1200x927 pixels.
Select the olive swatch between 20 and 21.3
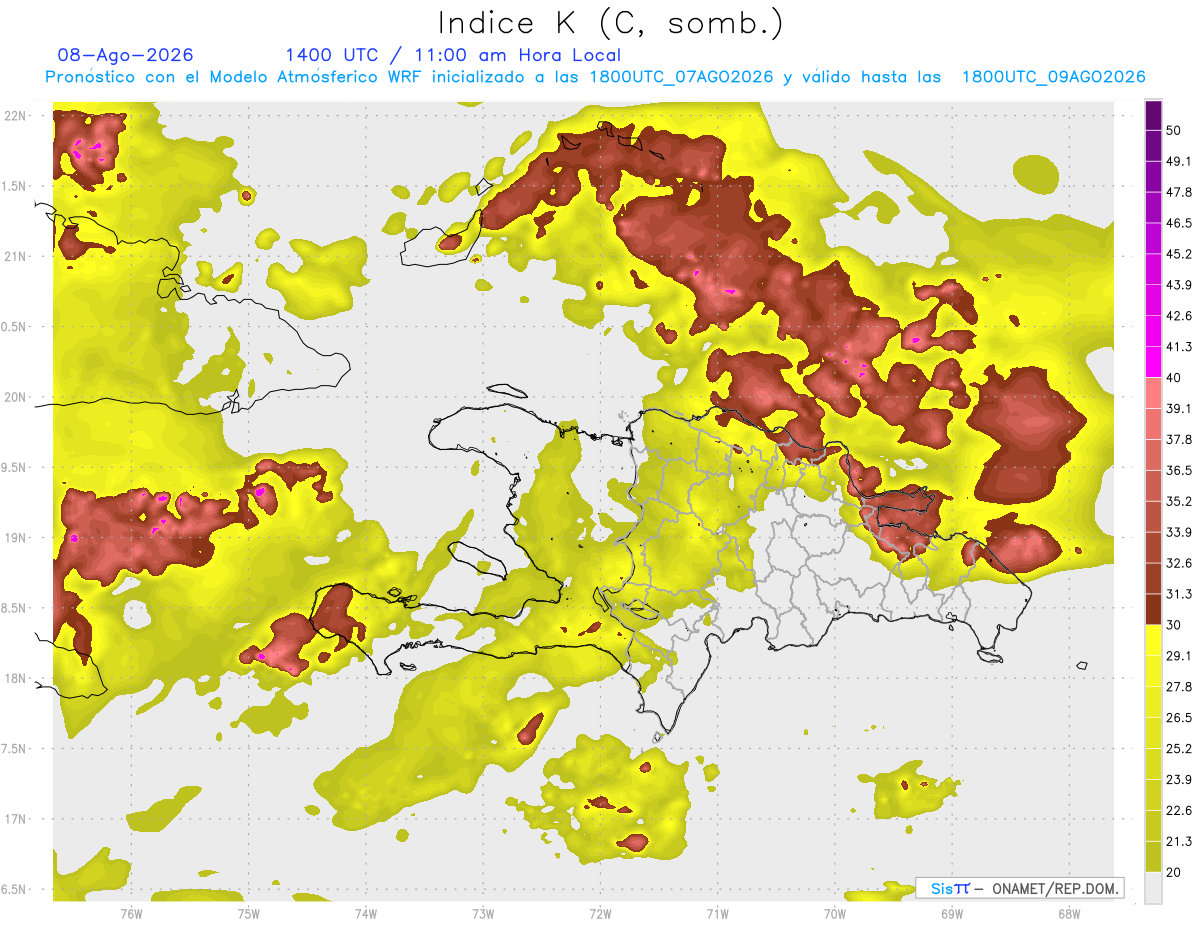point(1153,858)
